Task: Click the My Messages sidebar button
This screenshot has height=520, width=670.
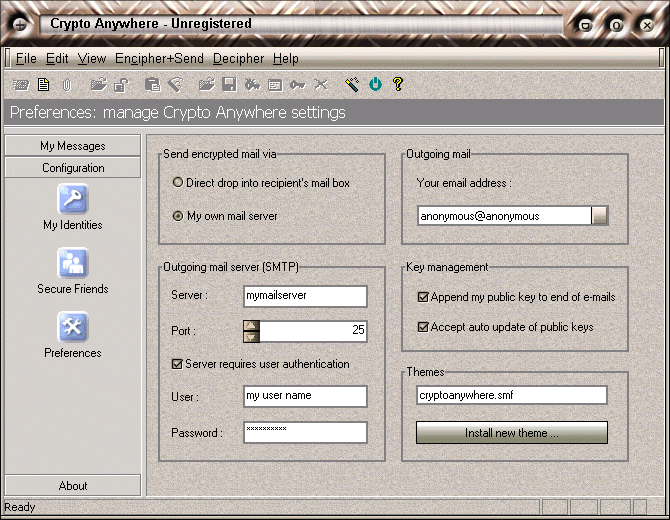Action: point(73,146)
